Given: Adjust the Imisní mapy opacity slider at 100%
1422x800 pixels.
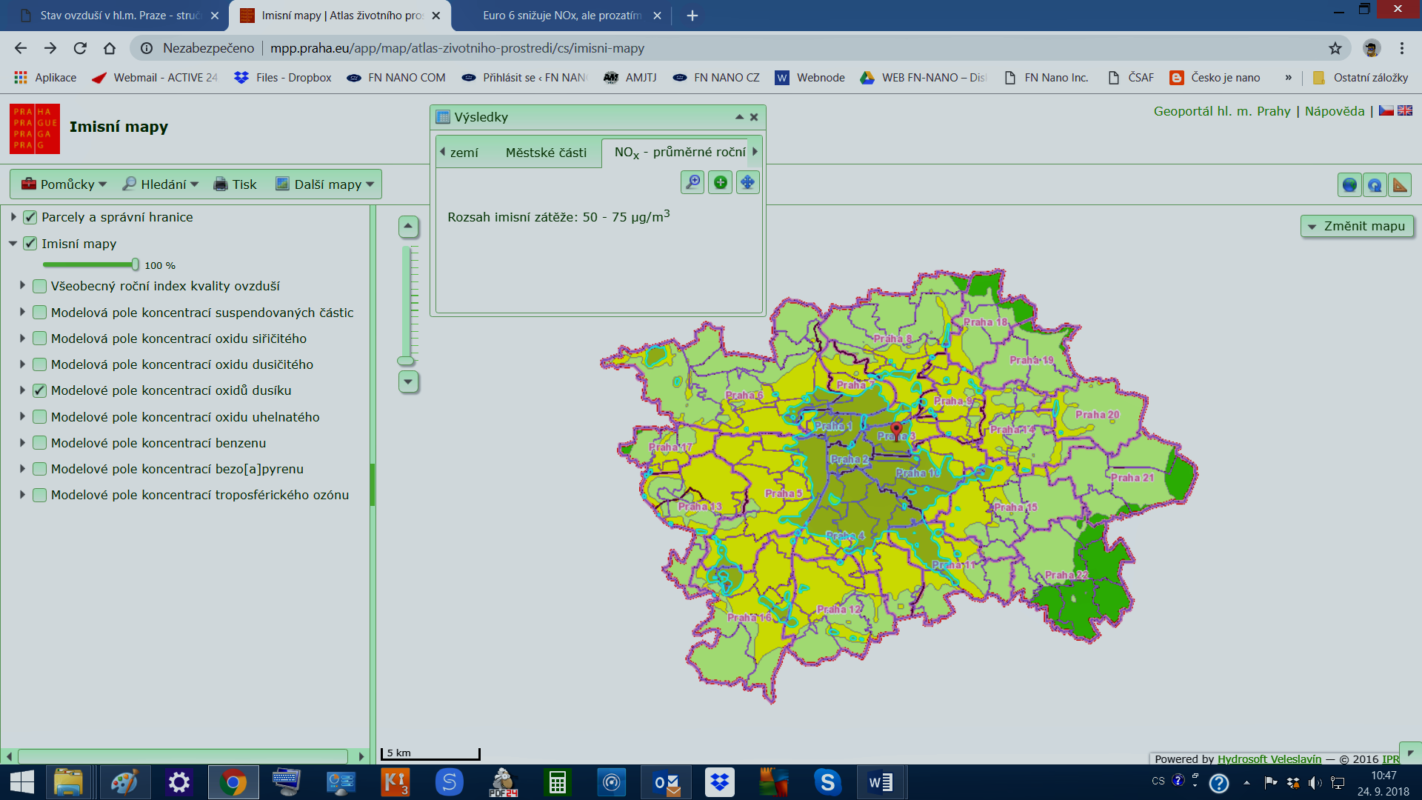Looking at the screenshot, I should click(x=135, y=265).
